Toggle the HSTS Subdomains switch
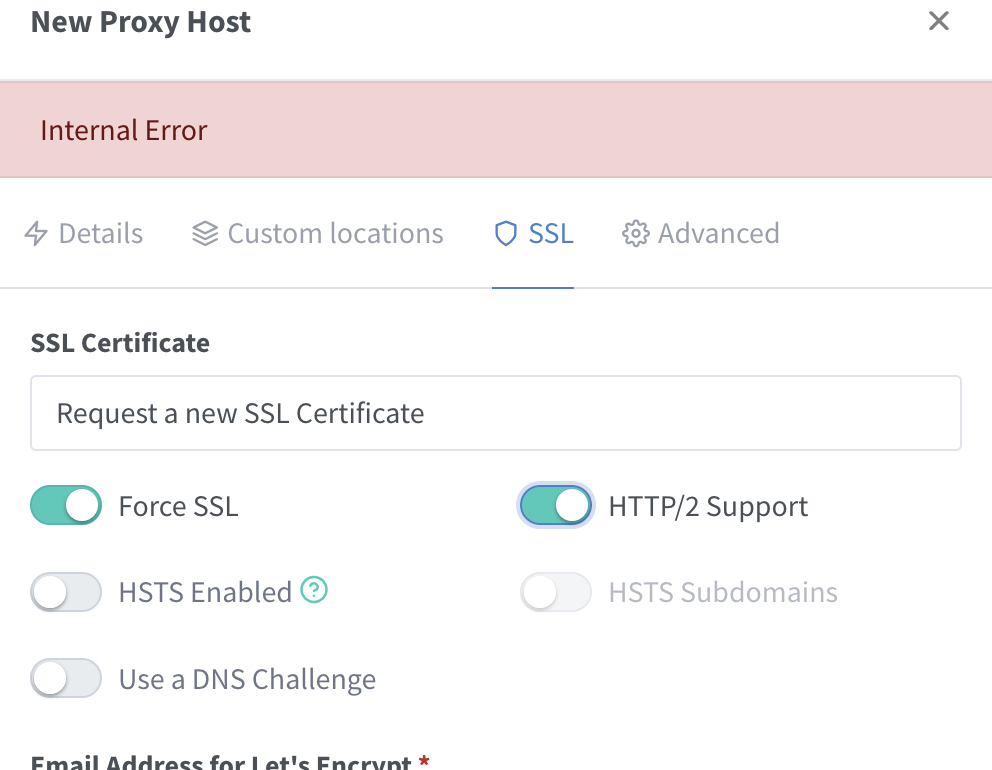The height and width of the screenshot is (770, 992). point(556,592)
